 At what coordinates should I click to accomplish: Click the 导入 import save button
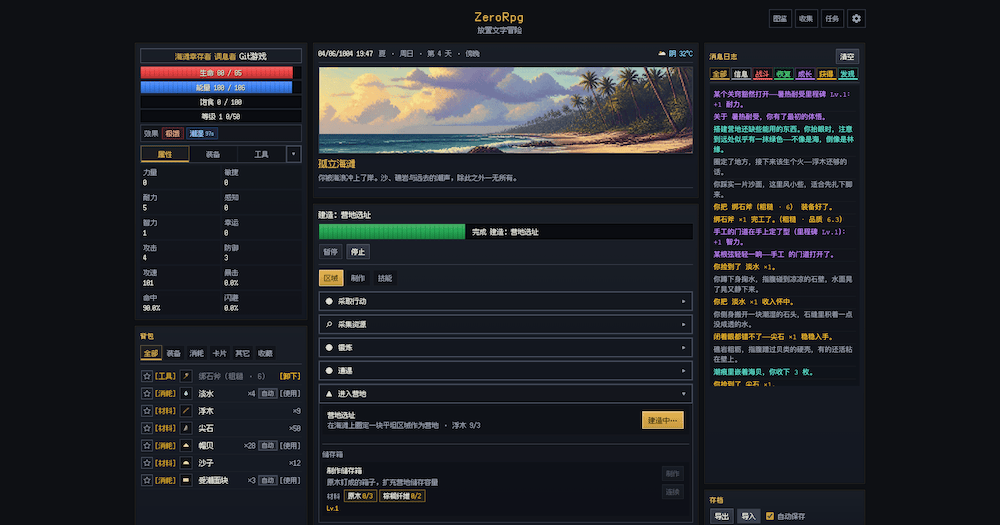pos(748,516)
